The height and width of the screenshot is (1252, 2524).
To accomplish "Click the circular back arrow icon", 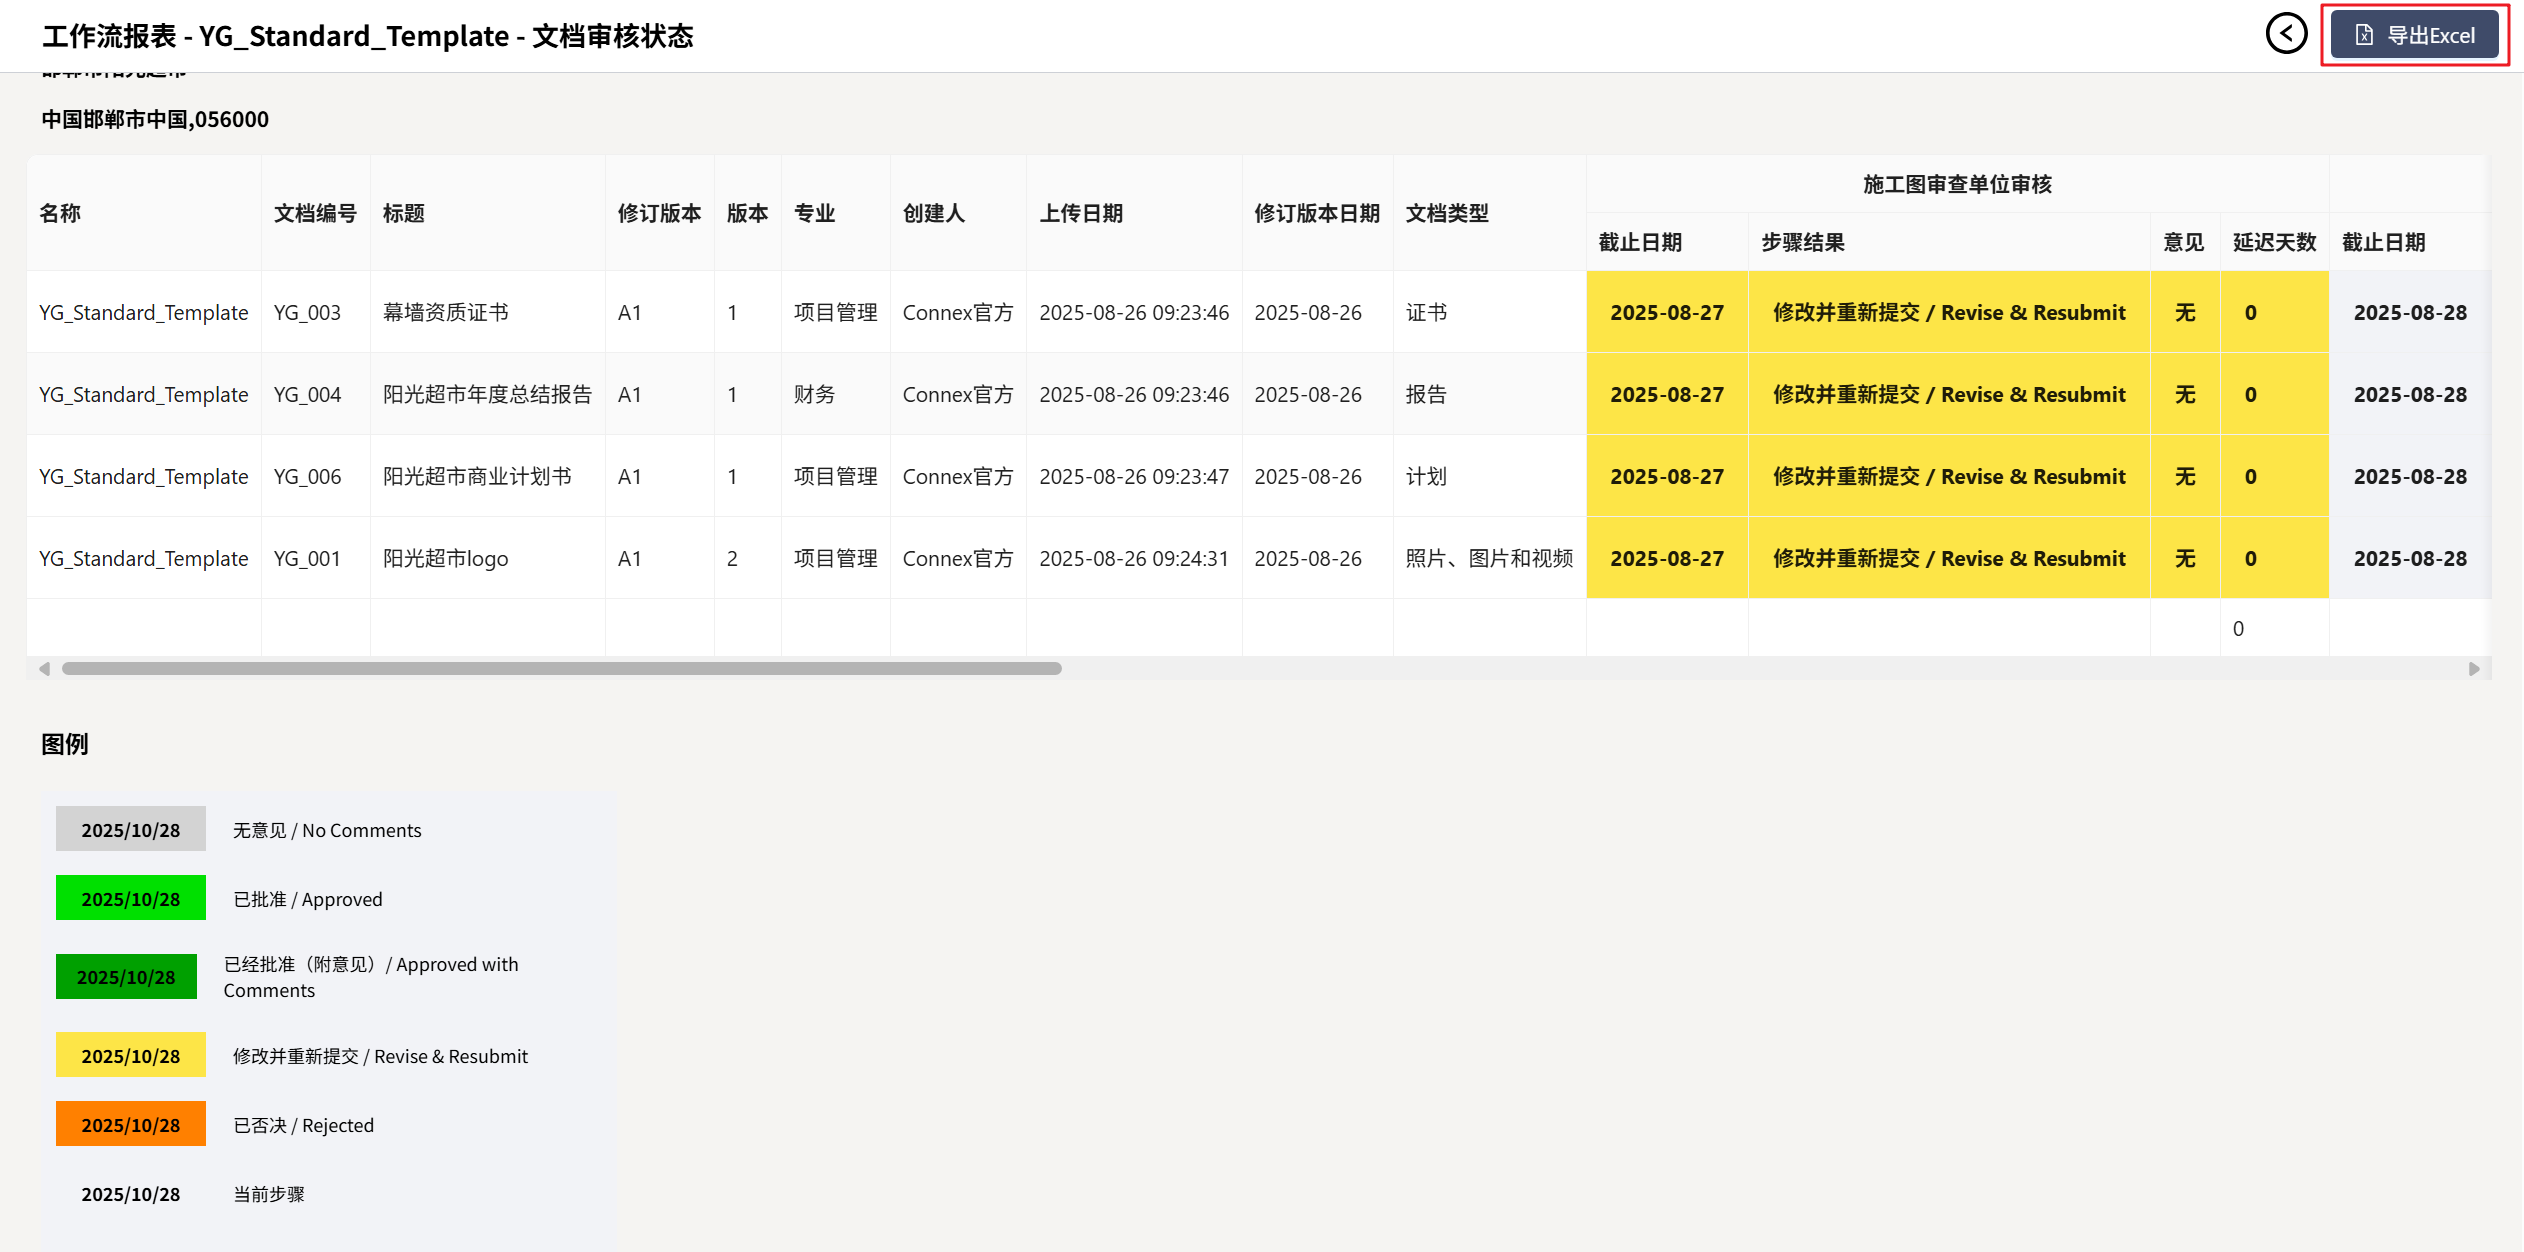I will [2286, 34].
